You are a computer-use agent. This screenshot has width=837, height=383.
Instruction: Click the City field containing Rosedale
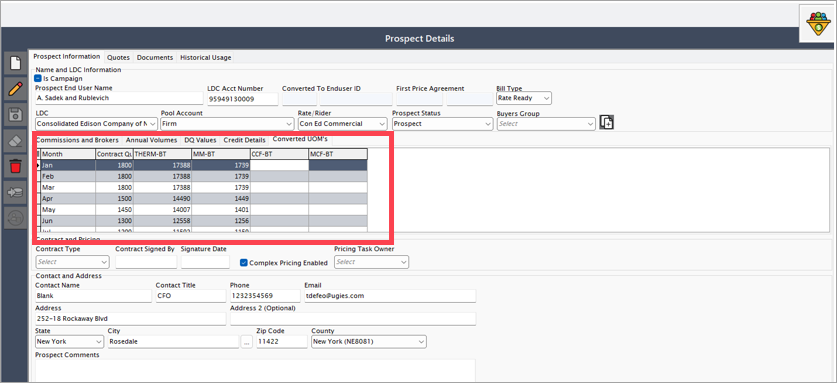pyautogui.click(x=173, y=342)
